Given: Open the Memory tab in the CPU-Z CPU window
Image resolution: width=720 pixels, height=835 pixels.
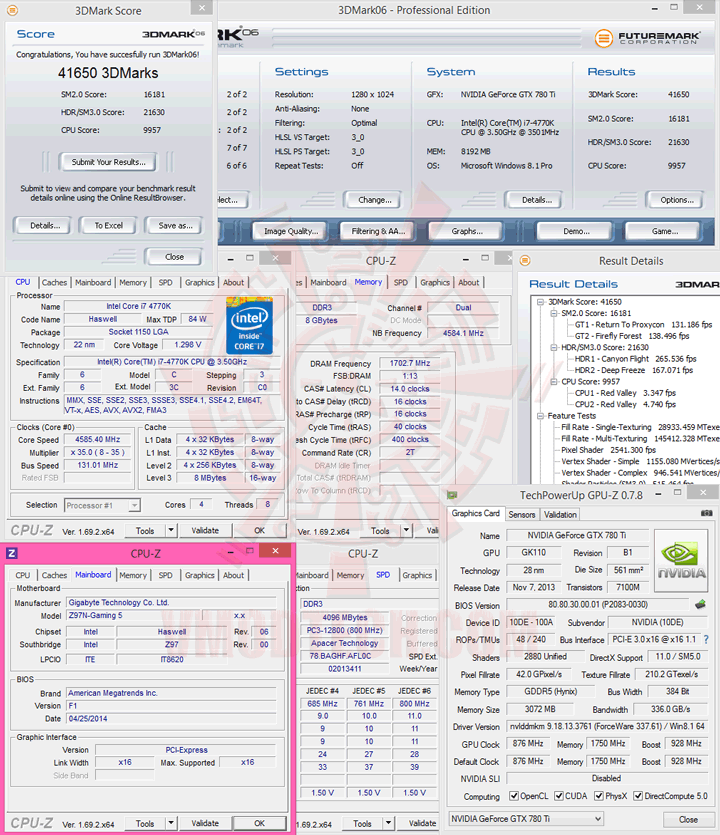Looking at the screenshot, I should point(133,282).
